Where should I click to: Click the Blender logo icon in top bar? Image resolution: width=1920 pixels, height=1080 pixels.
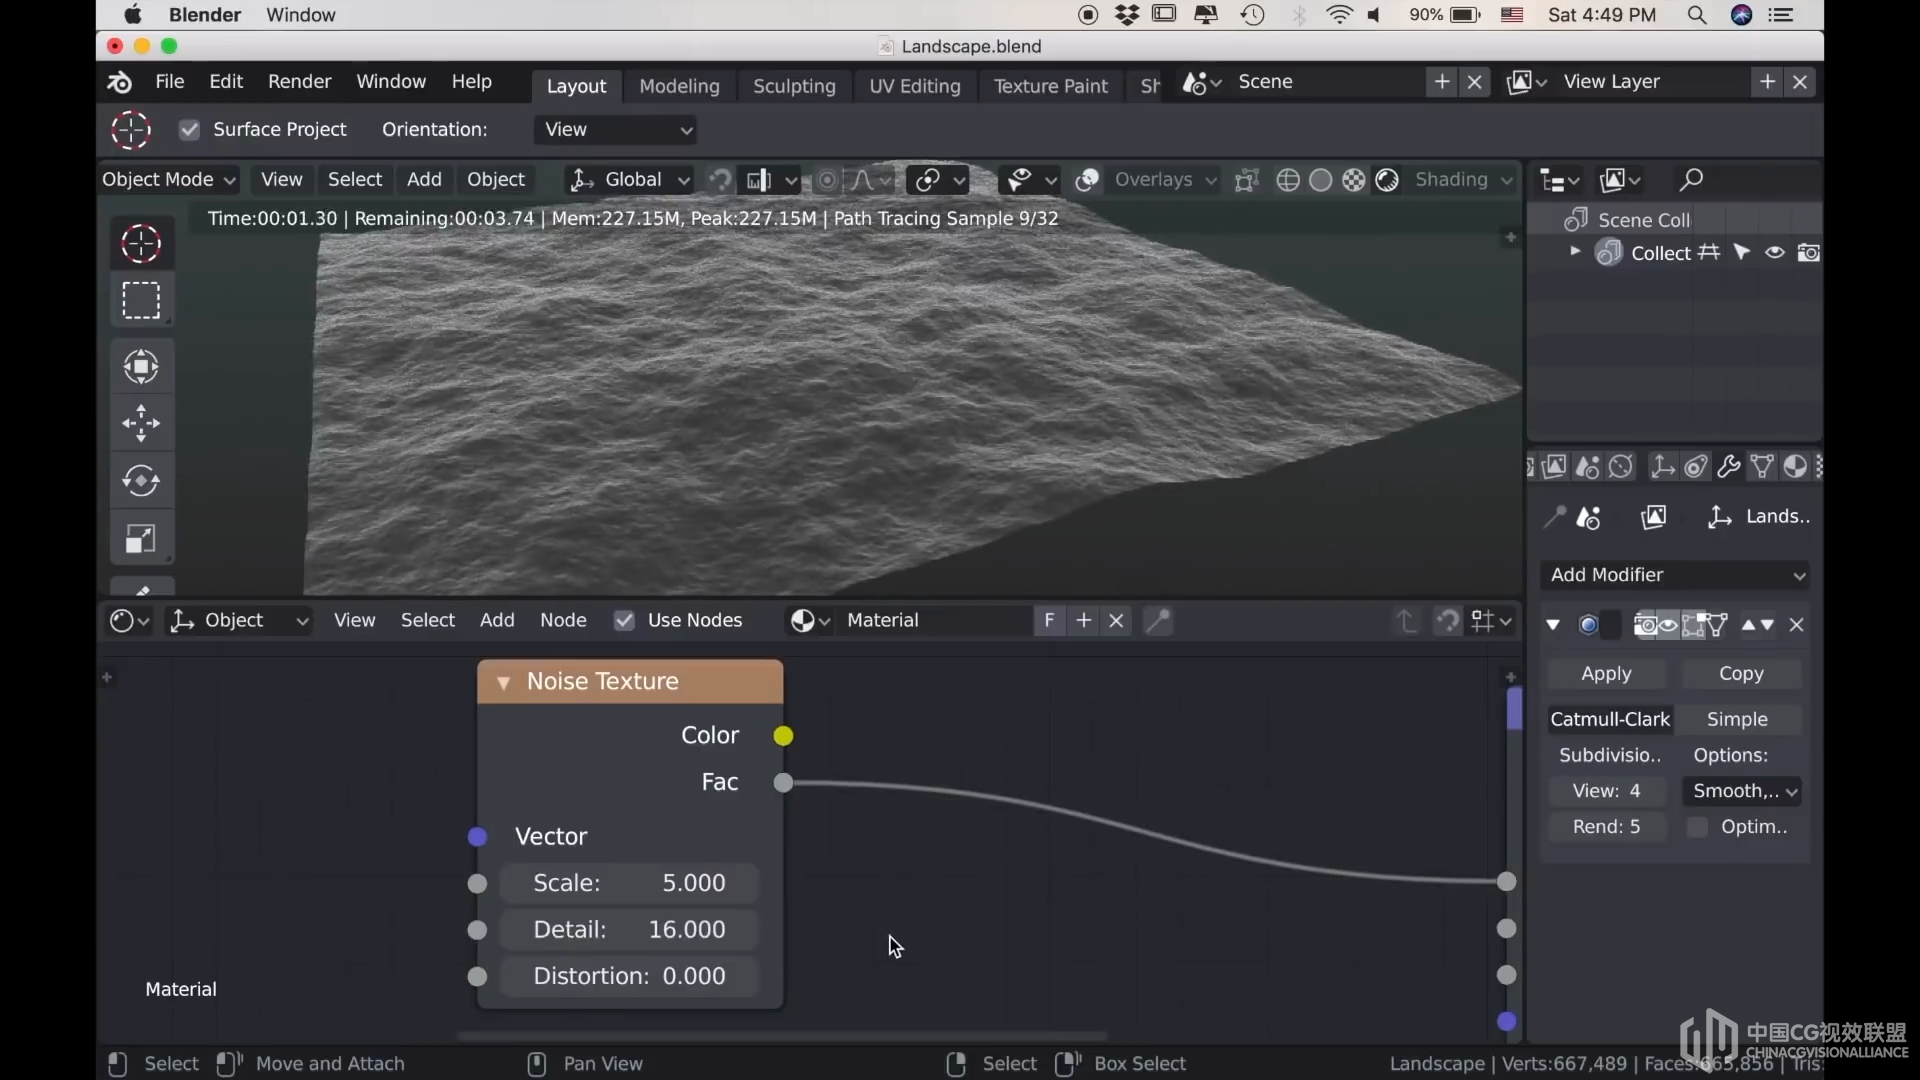click(x=120, y=82)
